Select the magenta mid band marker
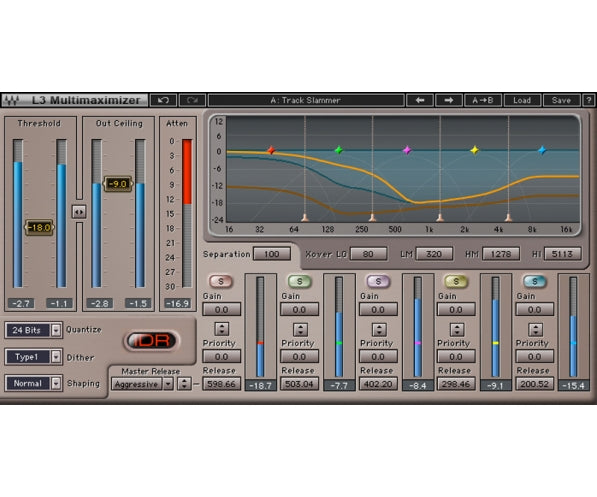Viewport: 597px width, 497px height. 407,150
